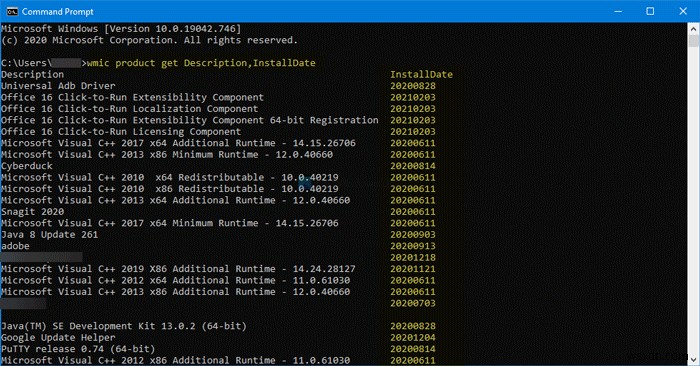This screenshot has height=366, width=700.
Task: Click the 'InstallDate' column header
Action: 421,75
